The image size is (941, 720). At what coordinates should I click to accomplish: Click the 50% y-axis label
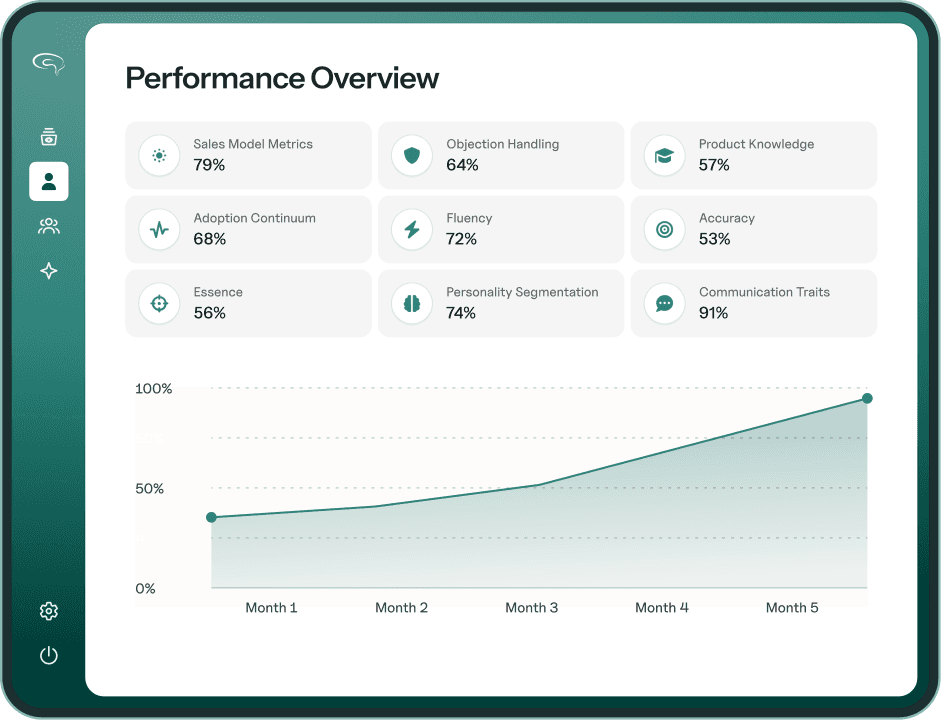pyautogui.click(x=149, y=488)
